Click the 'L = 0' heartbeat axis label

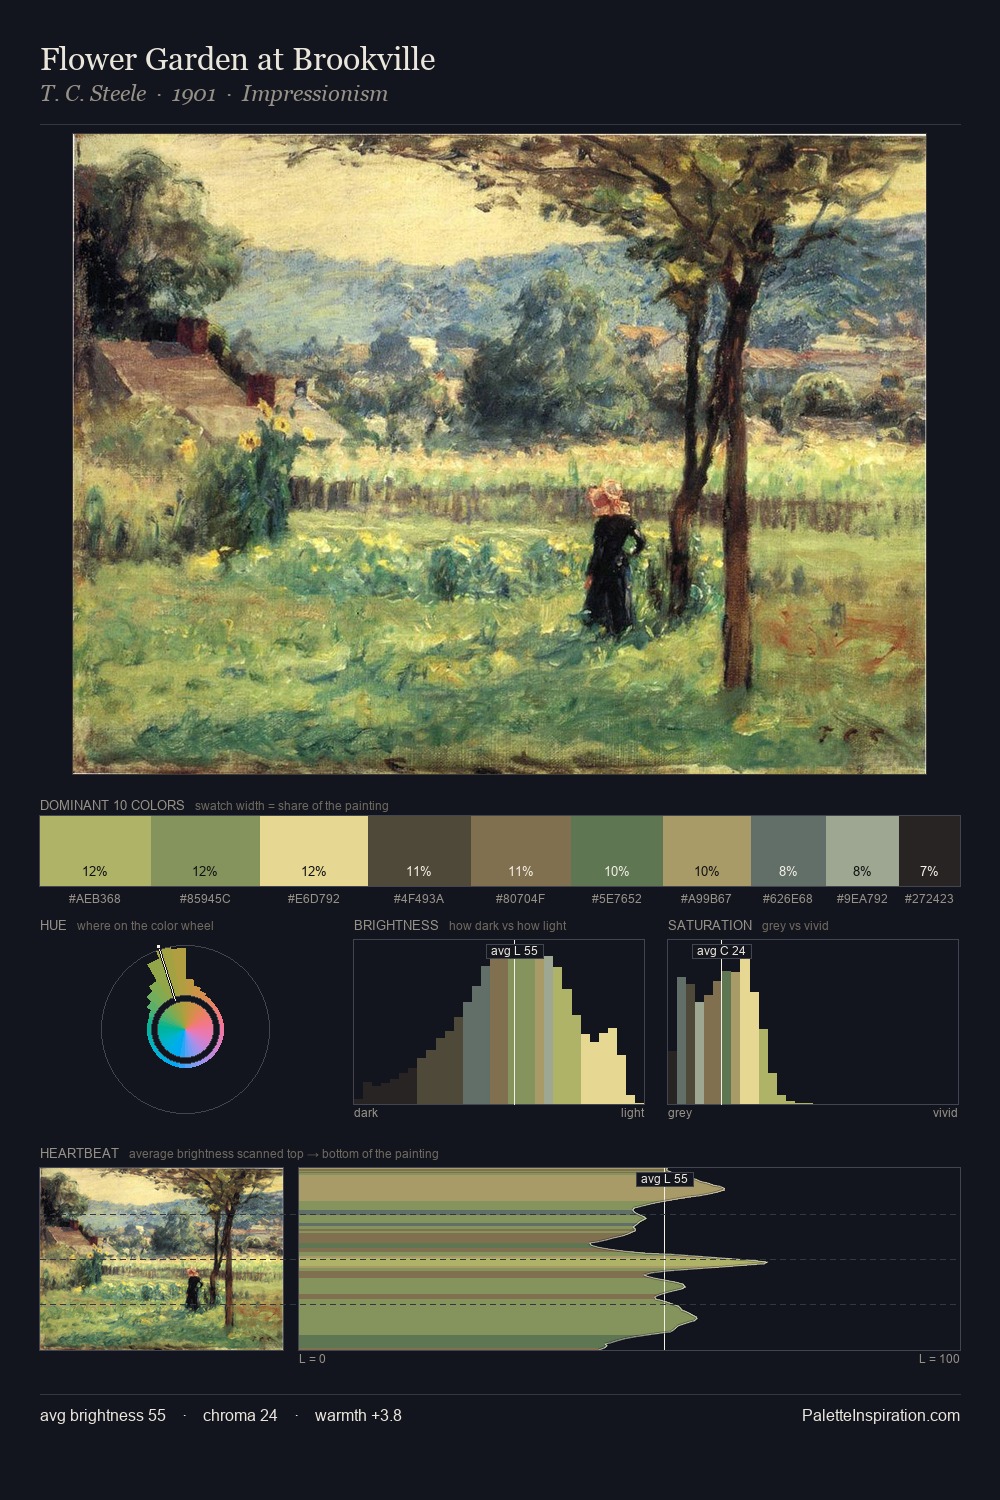(x=312, y=1359)
